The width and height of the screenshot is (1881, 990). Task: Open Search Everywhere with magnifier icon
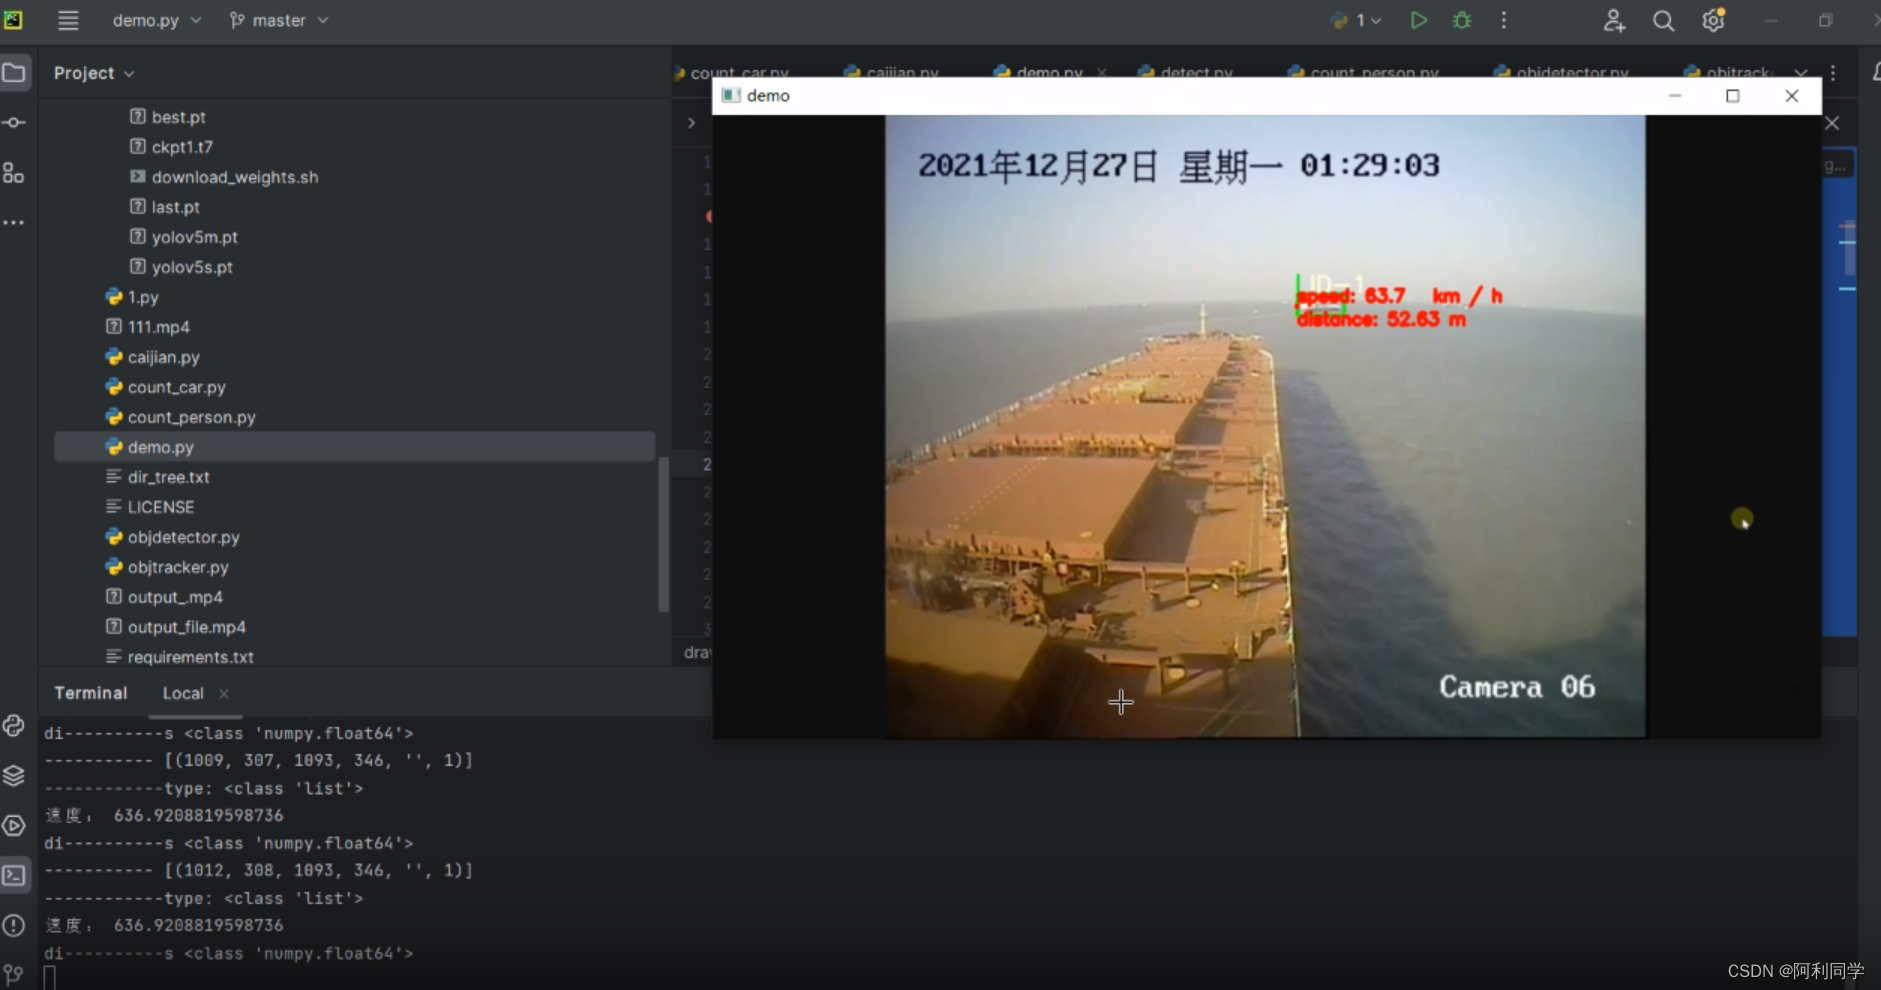(1663, 20)
